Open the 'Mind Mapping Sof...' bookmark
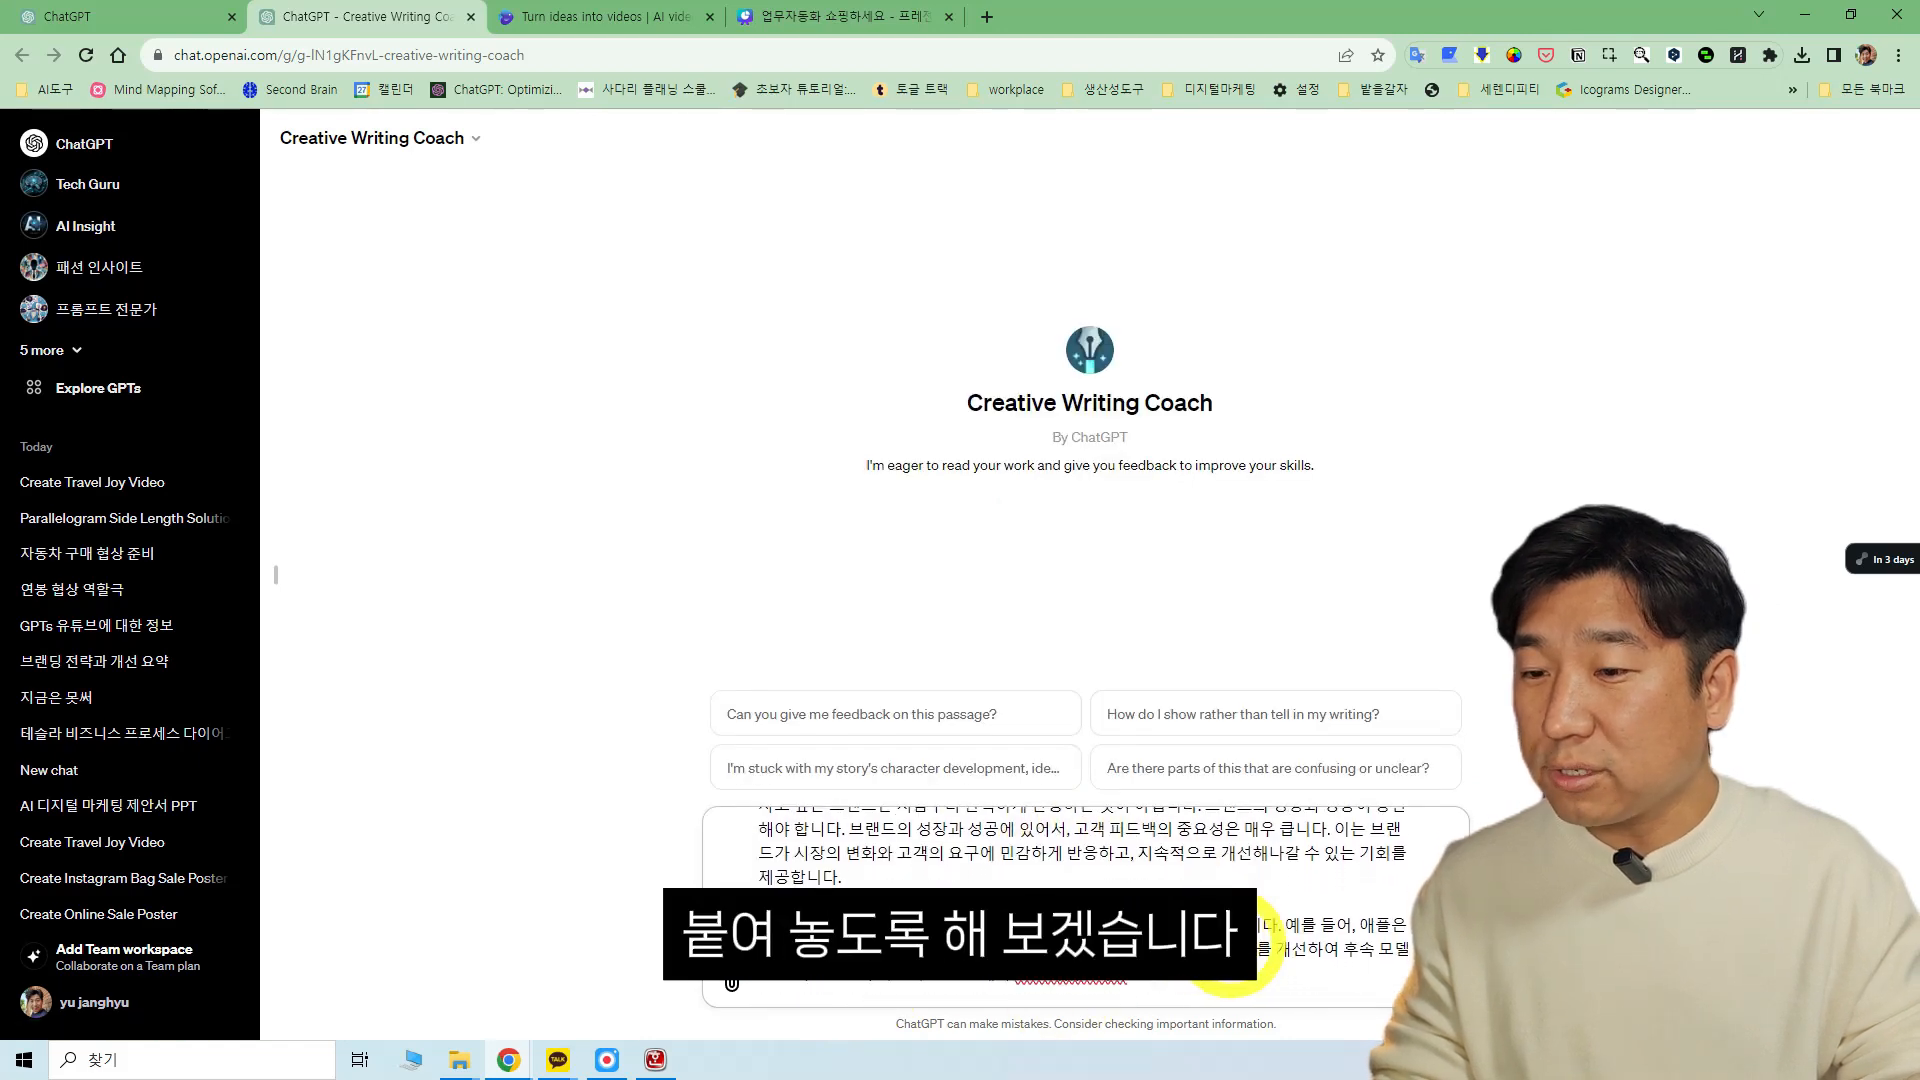 click(158, 89)
